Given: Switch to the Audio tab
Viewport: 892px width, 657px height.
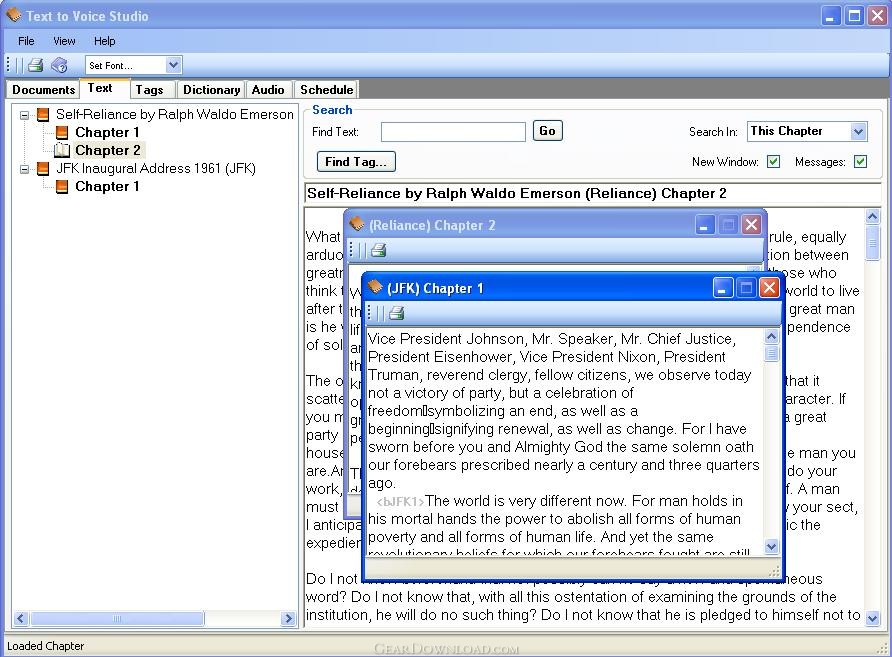Looking at the screenshot, I should point(268,90).
